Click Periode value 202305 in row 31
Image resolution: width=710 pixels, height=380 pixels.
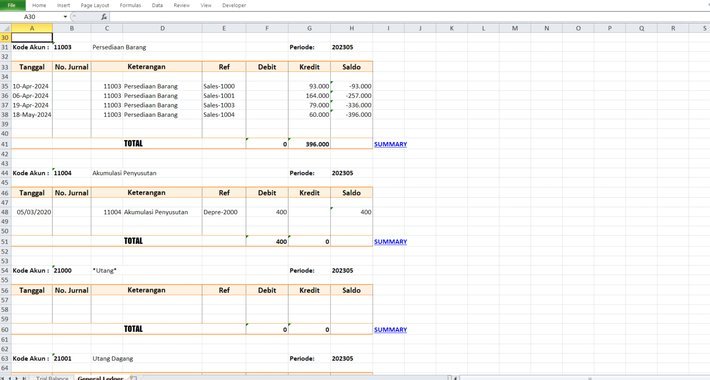342,47
